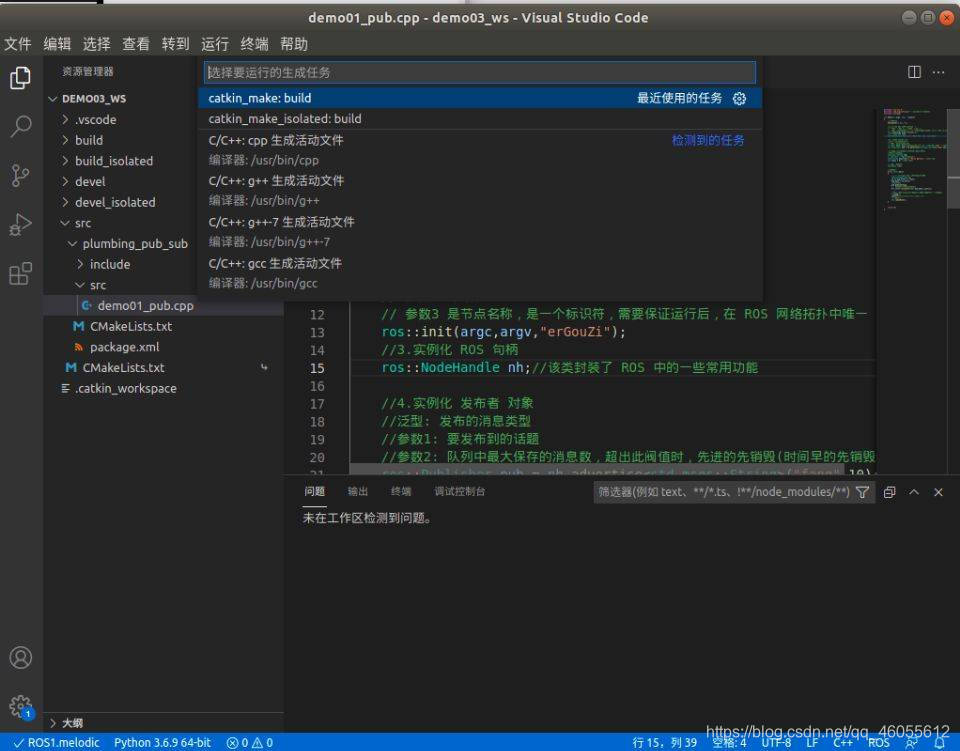
Task: Open the 查看 (View) menu
Action: tap(136, 44)
